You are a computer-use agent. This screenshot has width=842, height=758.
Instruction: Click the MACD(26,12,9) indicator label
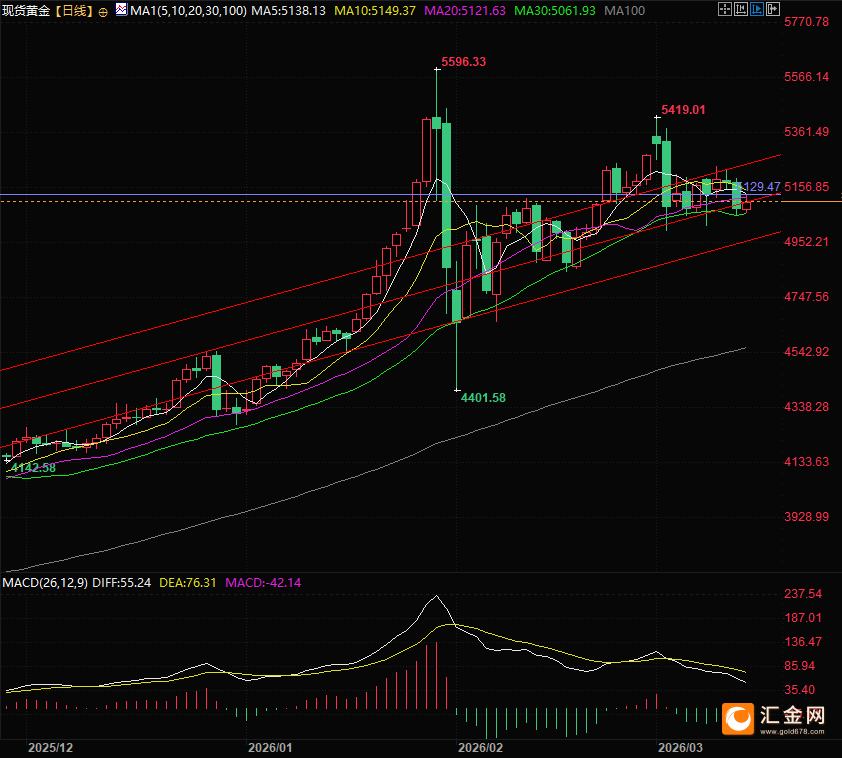[x=45, y=582]
